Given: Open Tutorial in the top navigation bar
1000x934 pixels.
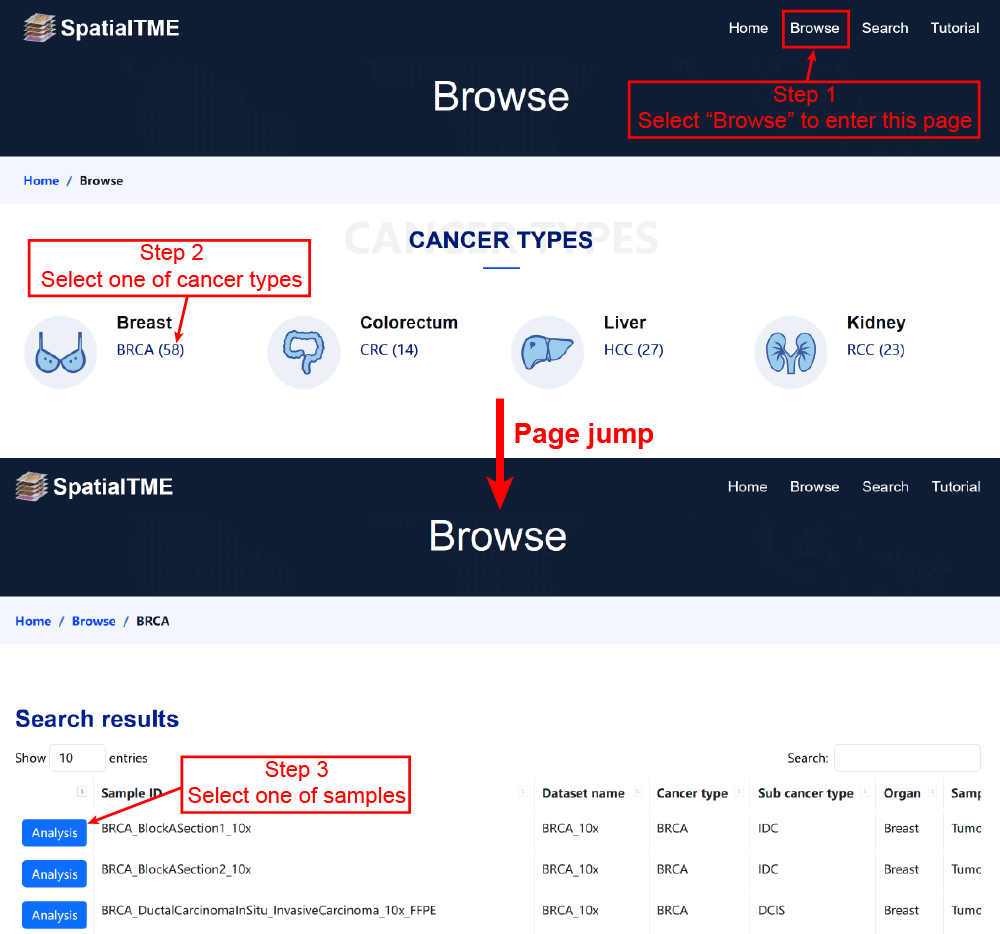Looking at the screenshot, I should pos(955,28).
